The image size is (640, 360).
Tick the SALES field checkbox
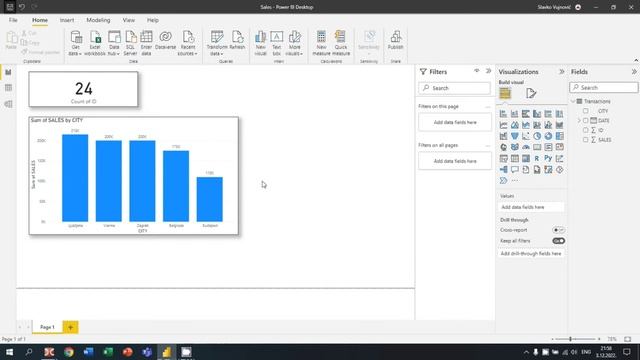(x=586, y=140)
